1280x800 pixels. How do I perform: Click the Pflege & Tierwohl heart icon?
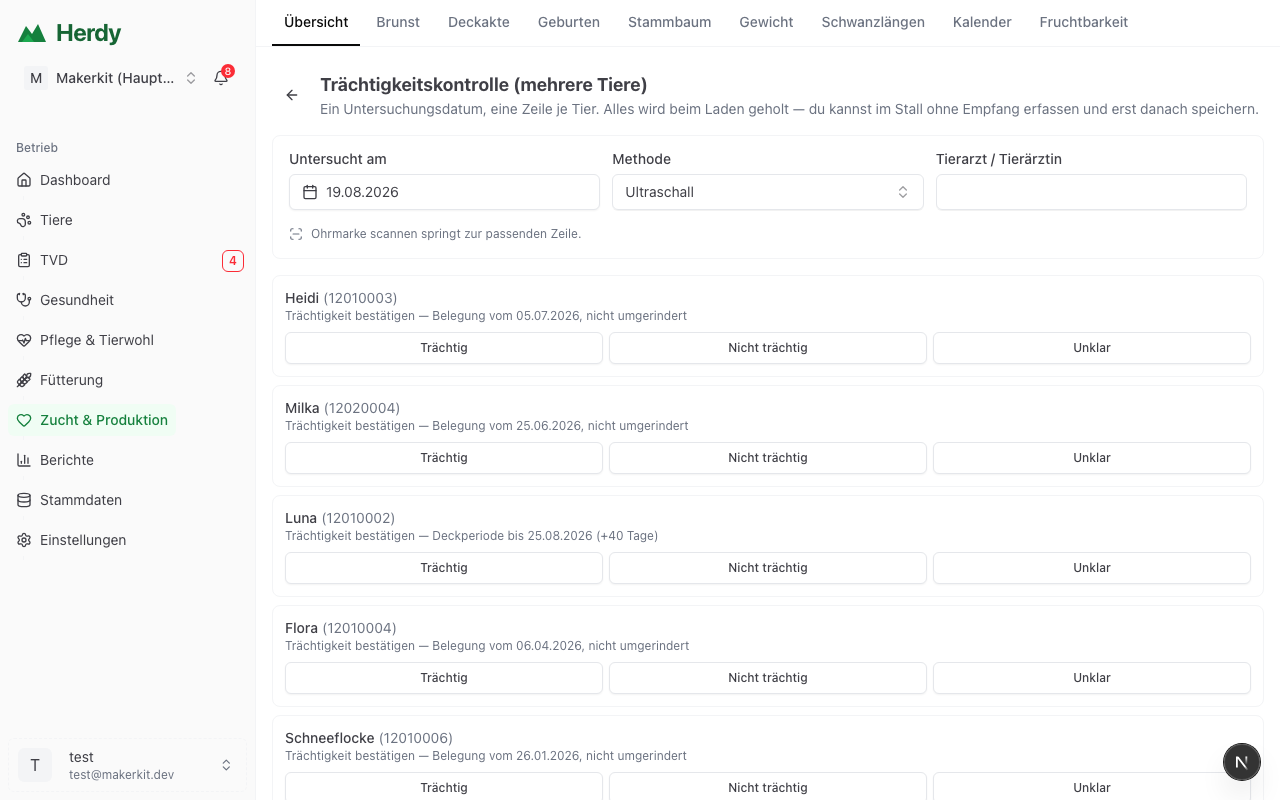pyautogui.click(x=24, y=340)
